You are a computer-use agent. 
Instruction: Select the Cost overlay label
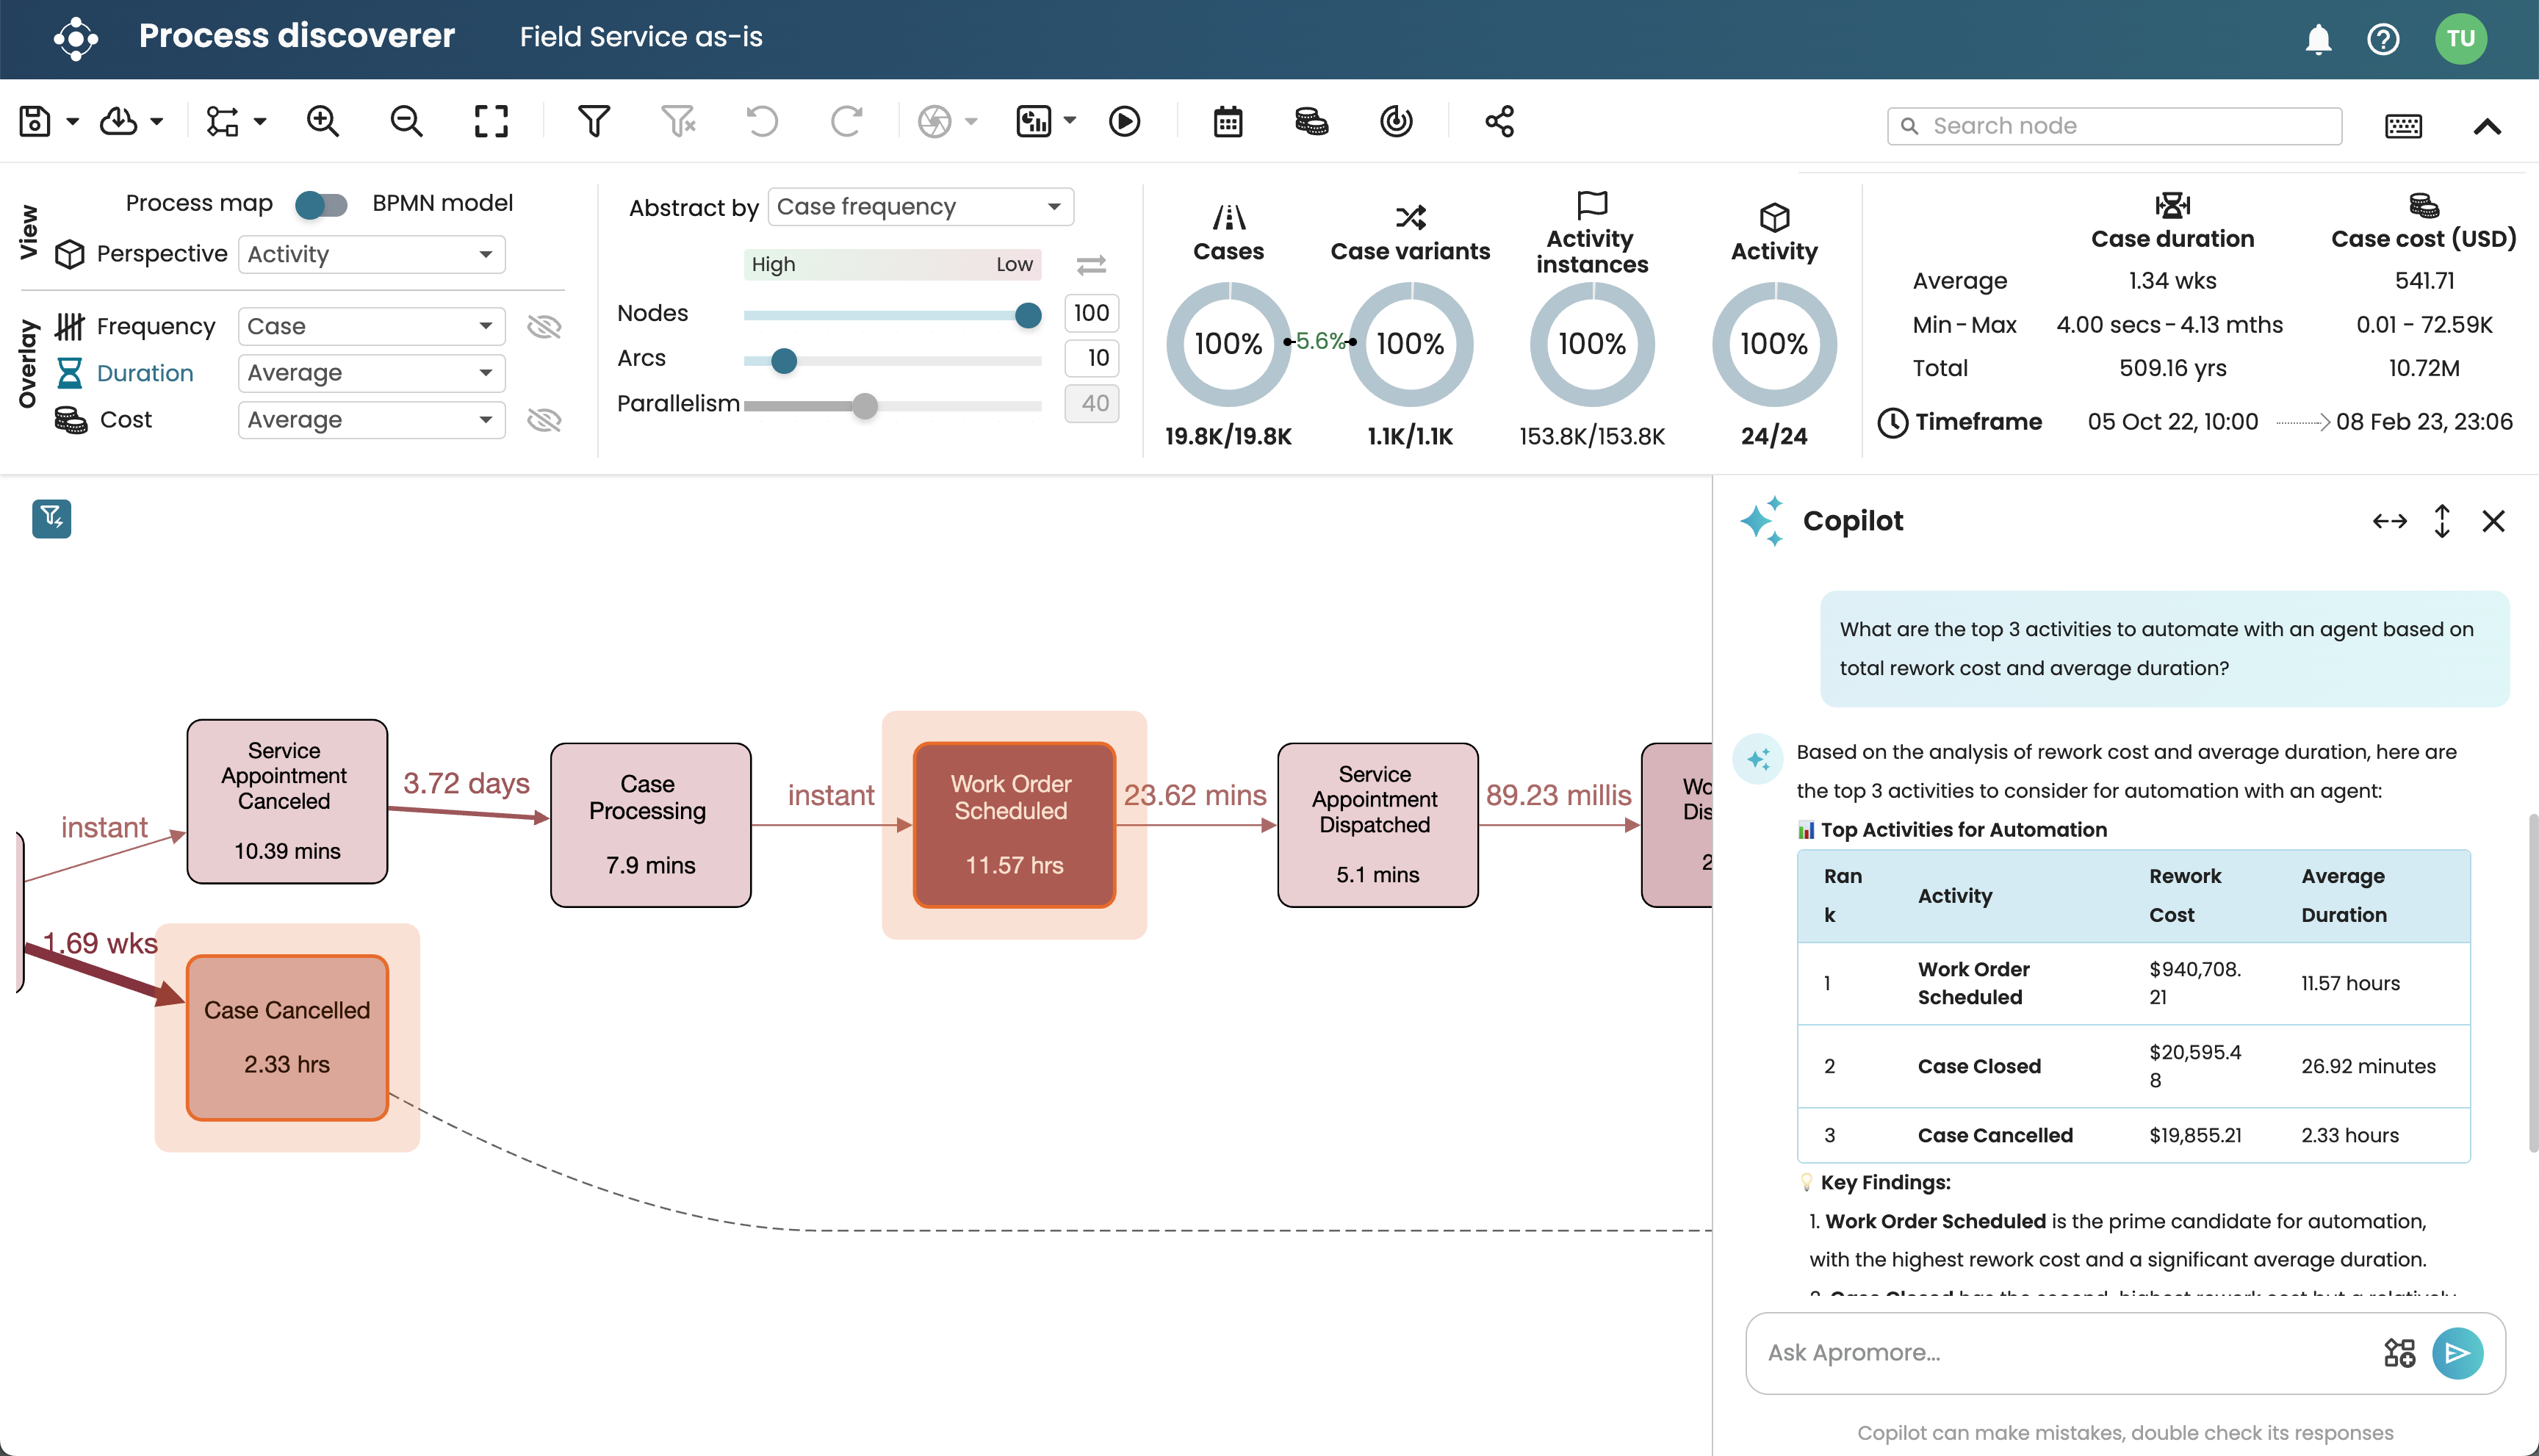pos(126,420)
